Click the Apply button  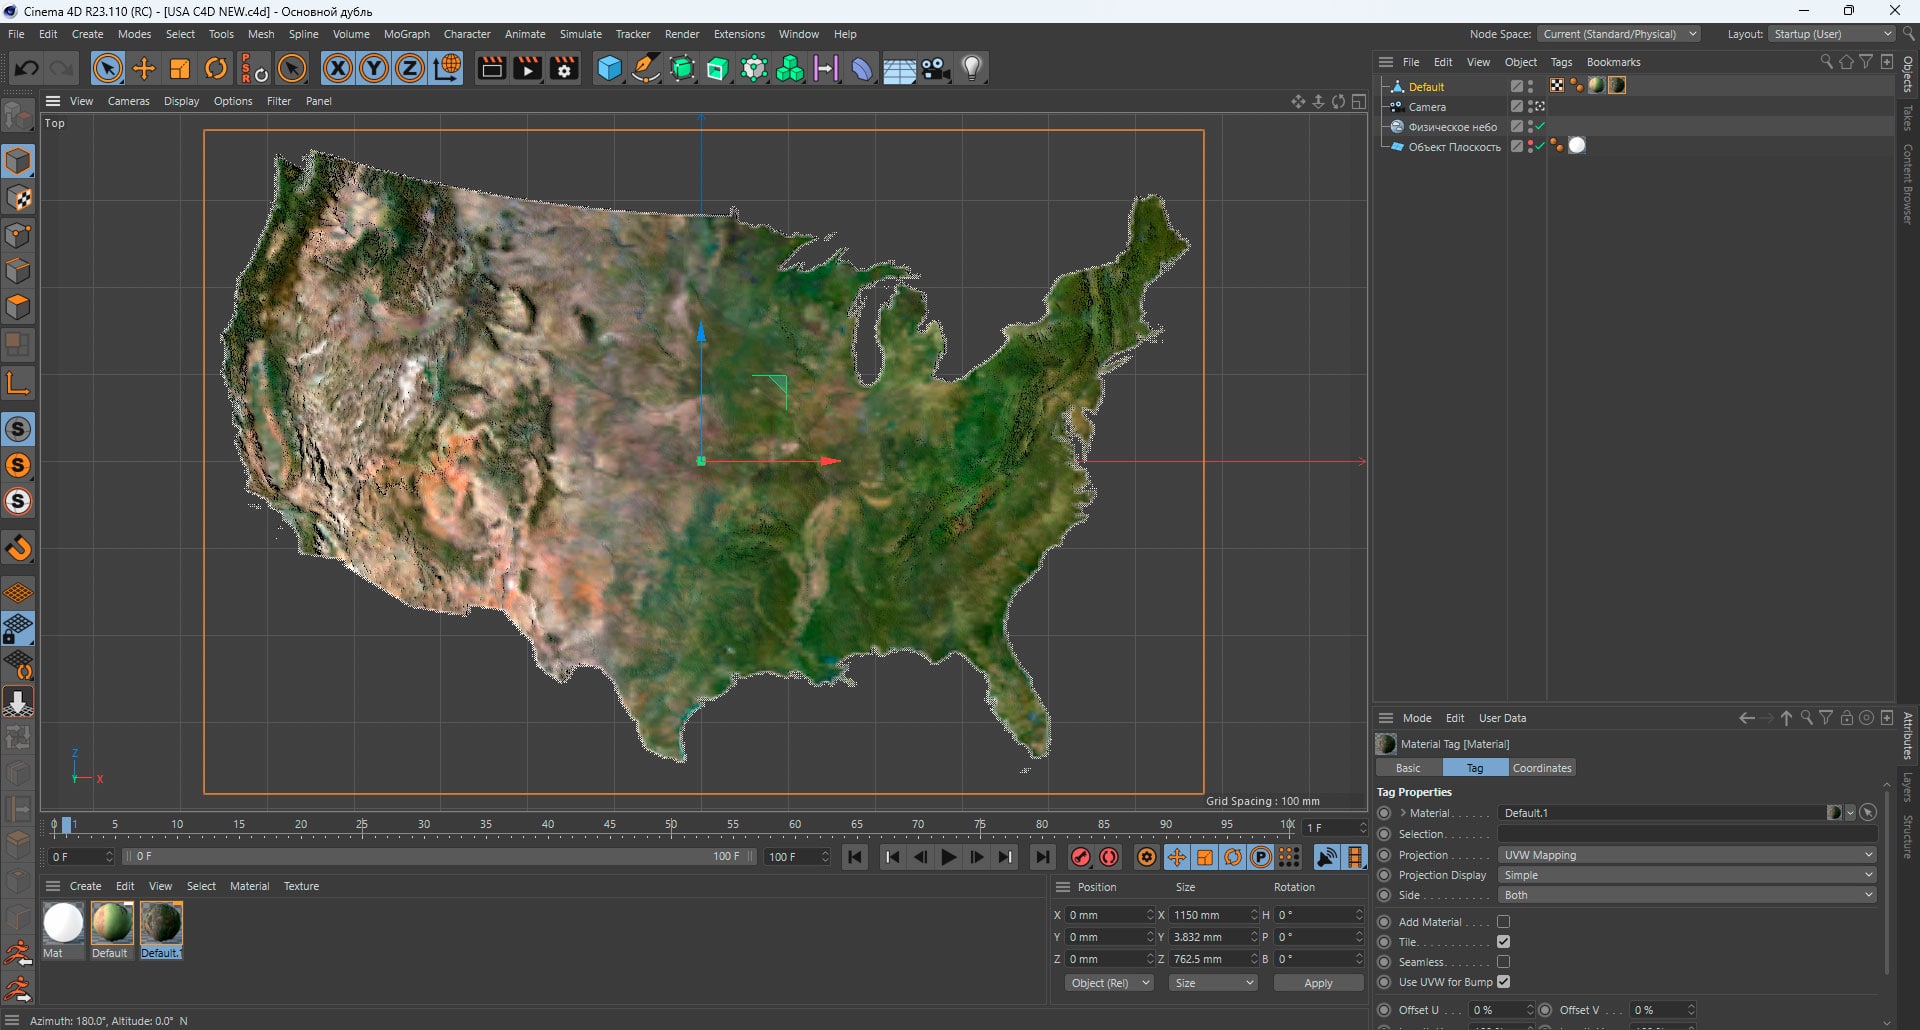pyautogui.click(x=1318, y=983)
